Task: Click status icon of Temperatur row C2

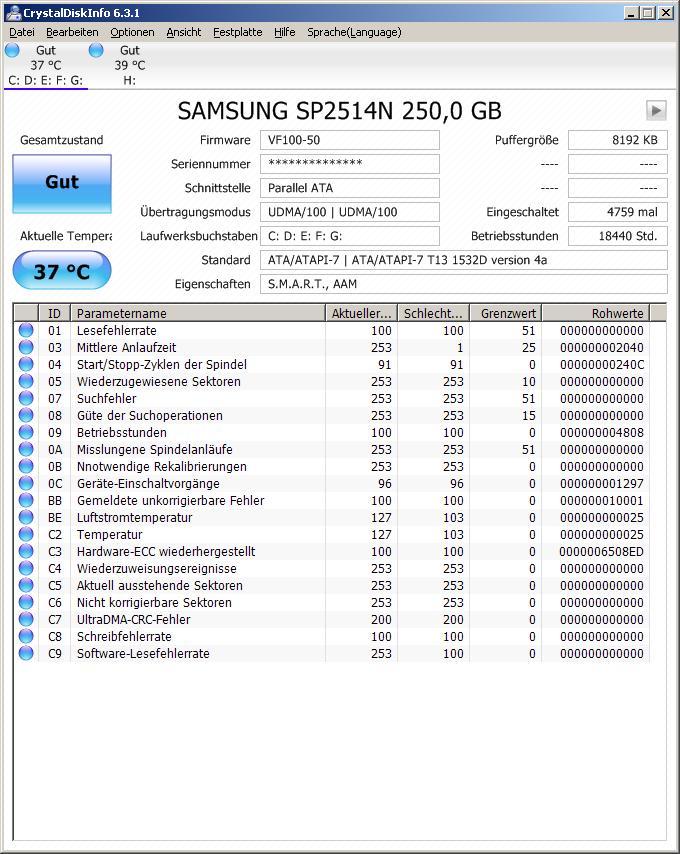Action: click(26, 534)
